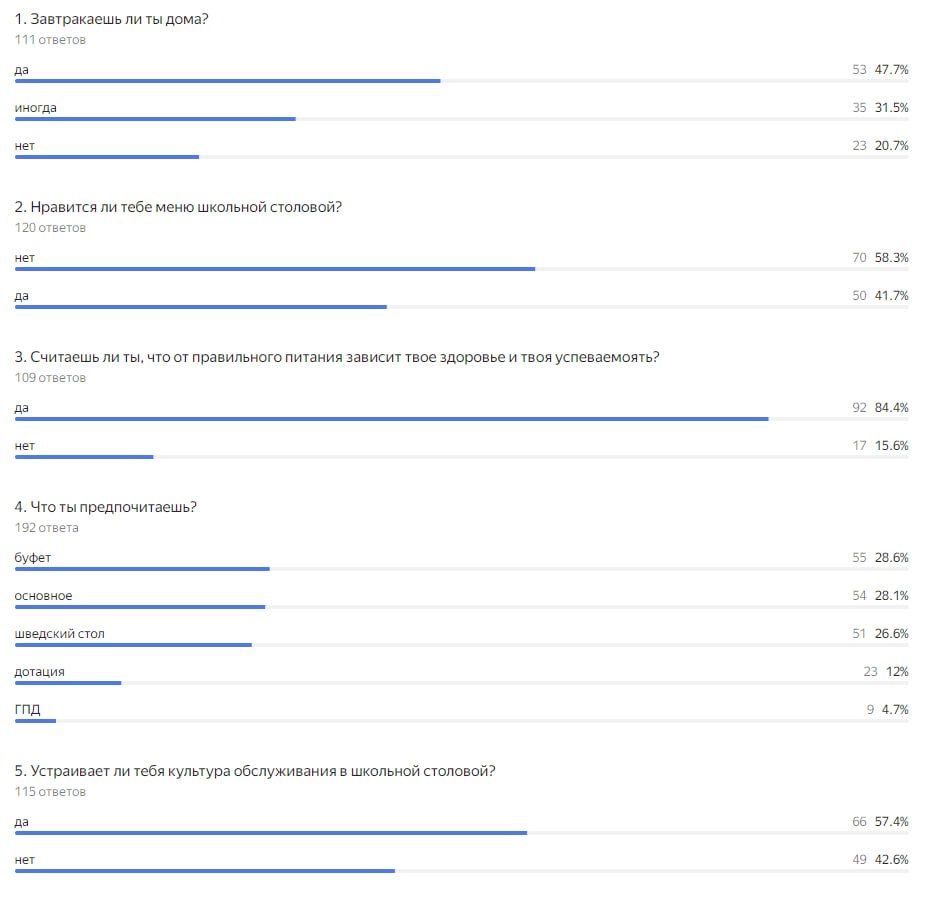The height and width of the screenshot is (897, 933).
Task: Click the 'шведский стол' answer label
Action: click(60, 634)
